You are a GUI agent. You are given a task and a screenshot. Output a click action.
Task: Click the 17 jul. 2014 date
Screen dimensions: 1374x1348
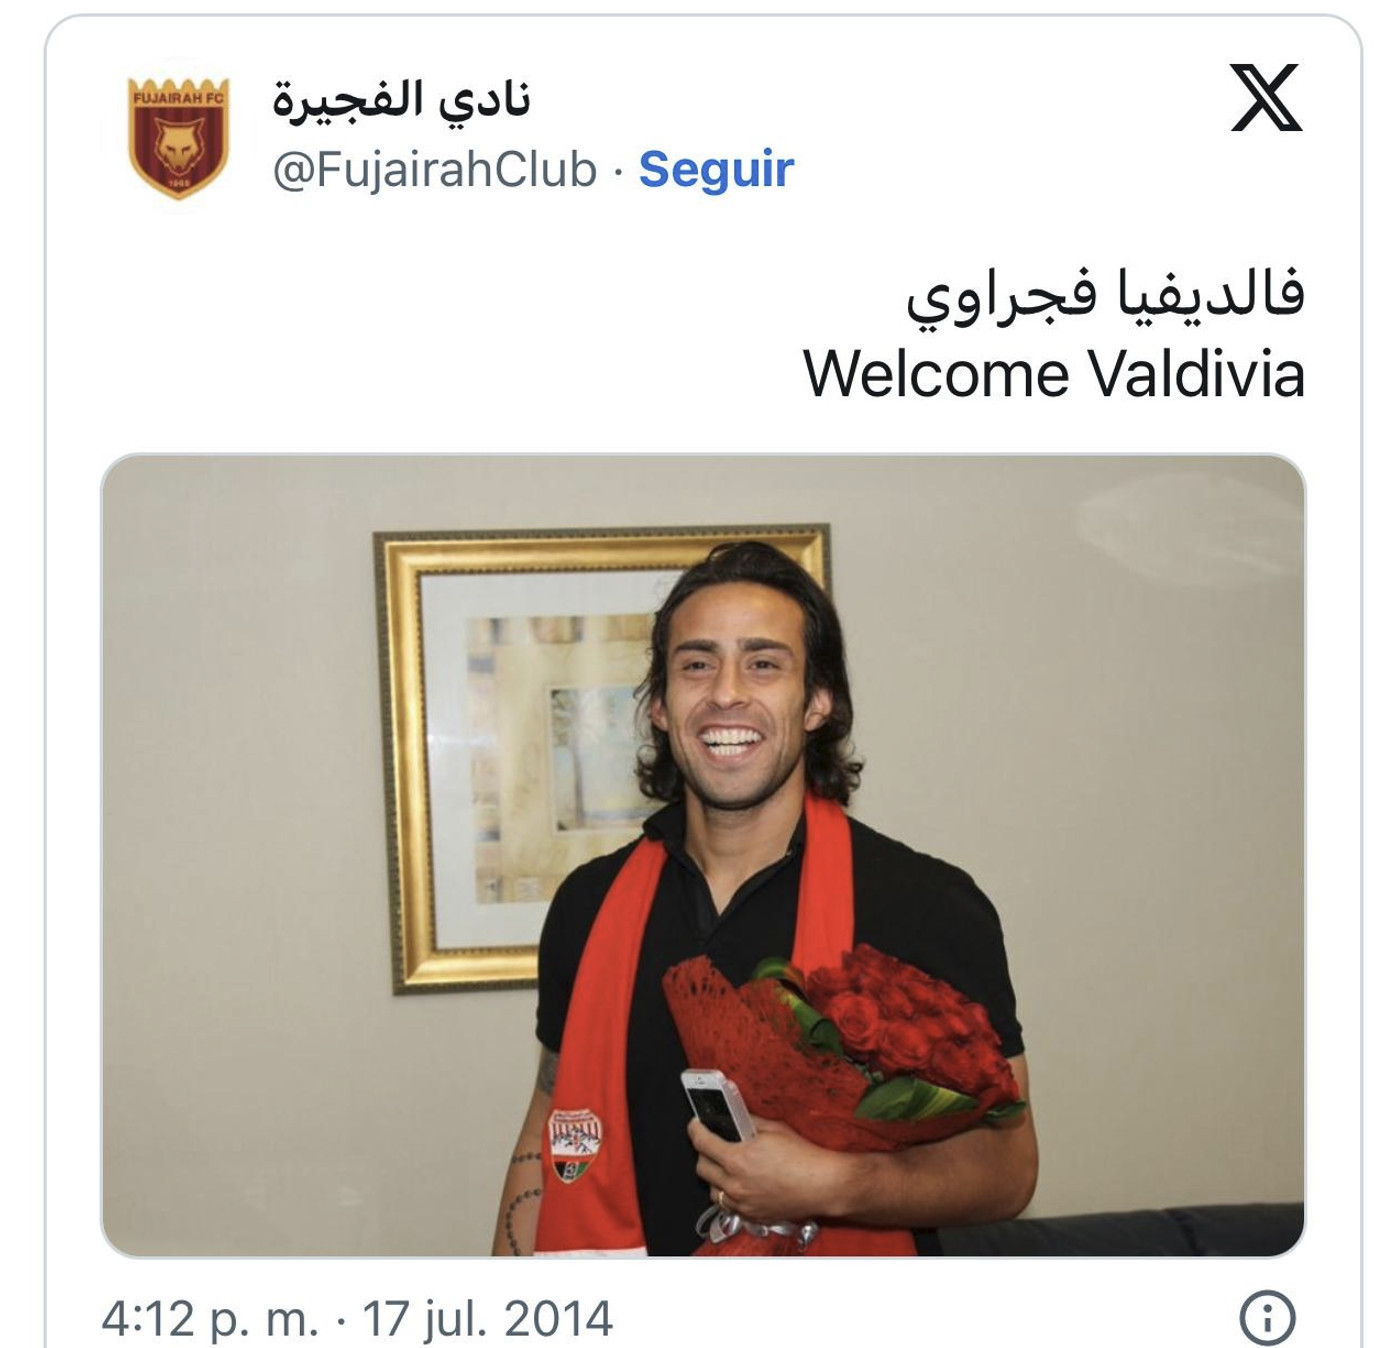pyautogui.click(x=487, y=1318)
